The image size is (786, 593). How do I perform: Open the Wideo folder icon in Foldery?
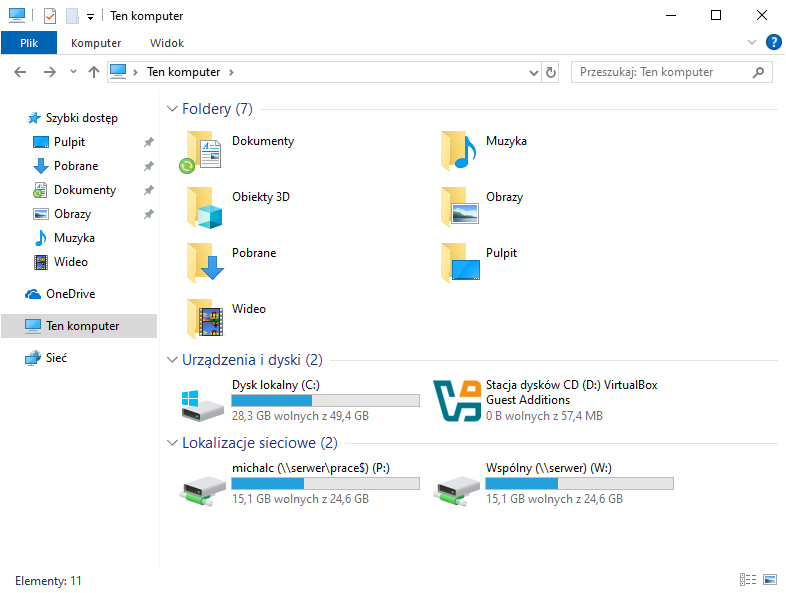(205, 319)
